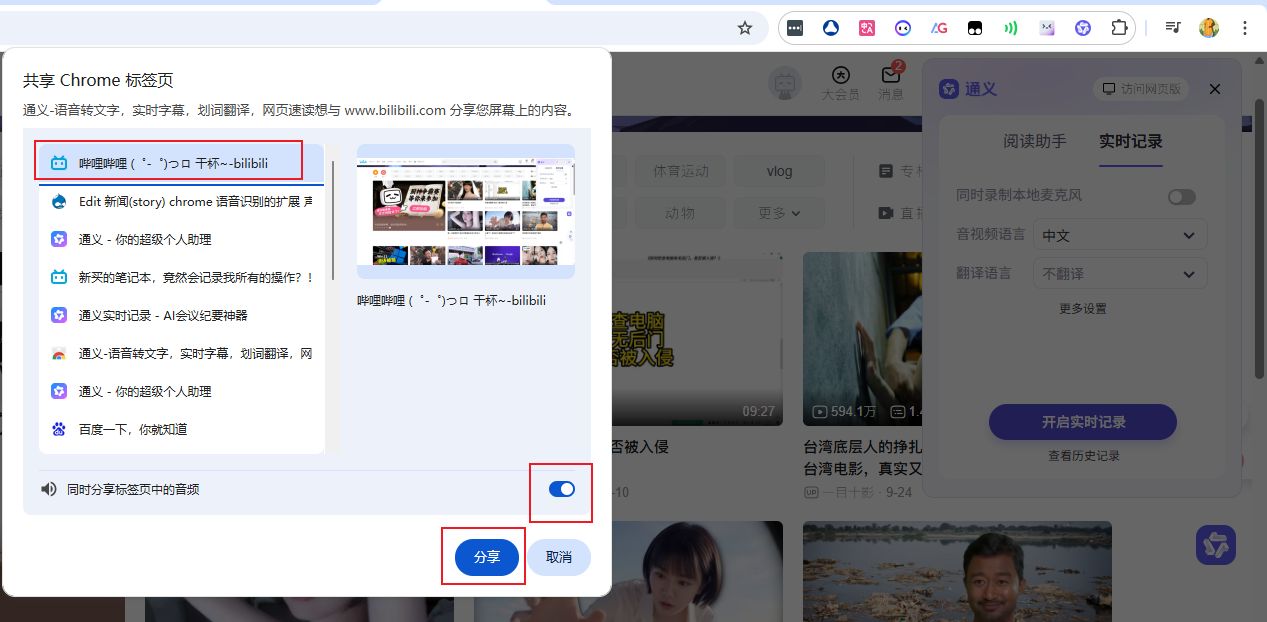
Task: Click the Chrome three-dot menu icon
Action: pyautogui.click(x=1245, y=28)
